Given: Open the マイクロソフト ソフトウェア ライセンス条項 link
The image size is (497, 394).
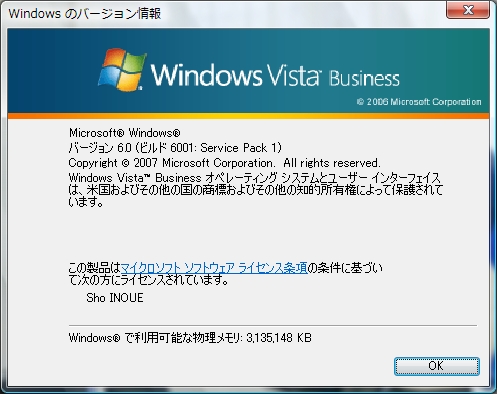Looking at the screenshot, I should pyautogui.click(x=214, y=268).
